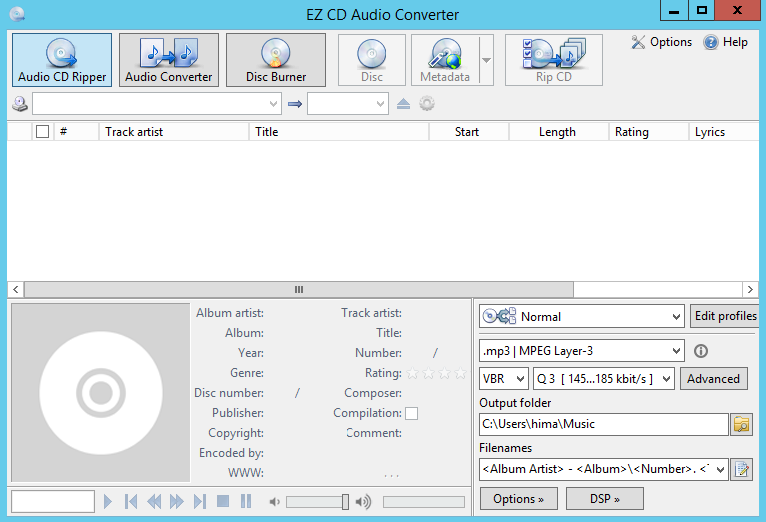Browse for output folder with folder icon
Viewport: 766px width, 522px height.
[742, 424]
